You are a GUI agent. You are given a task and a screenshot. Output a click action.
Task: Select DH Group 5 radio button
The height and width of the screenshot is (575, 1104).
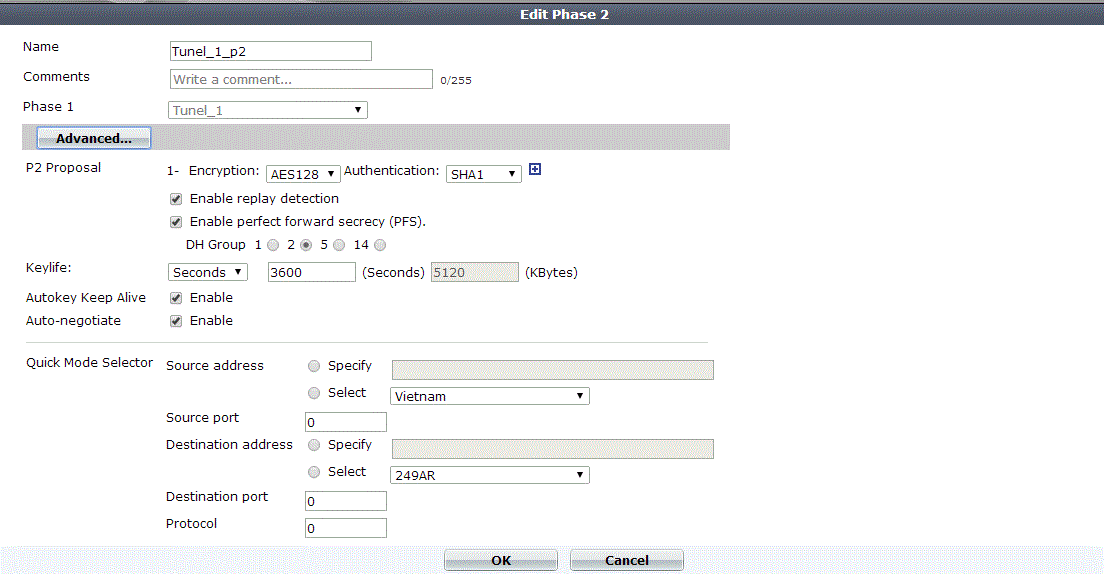tap(339, 245)
